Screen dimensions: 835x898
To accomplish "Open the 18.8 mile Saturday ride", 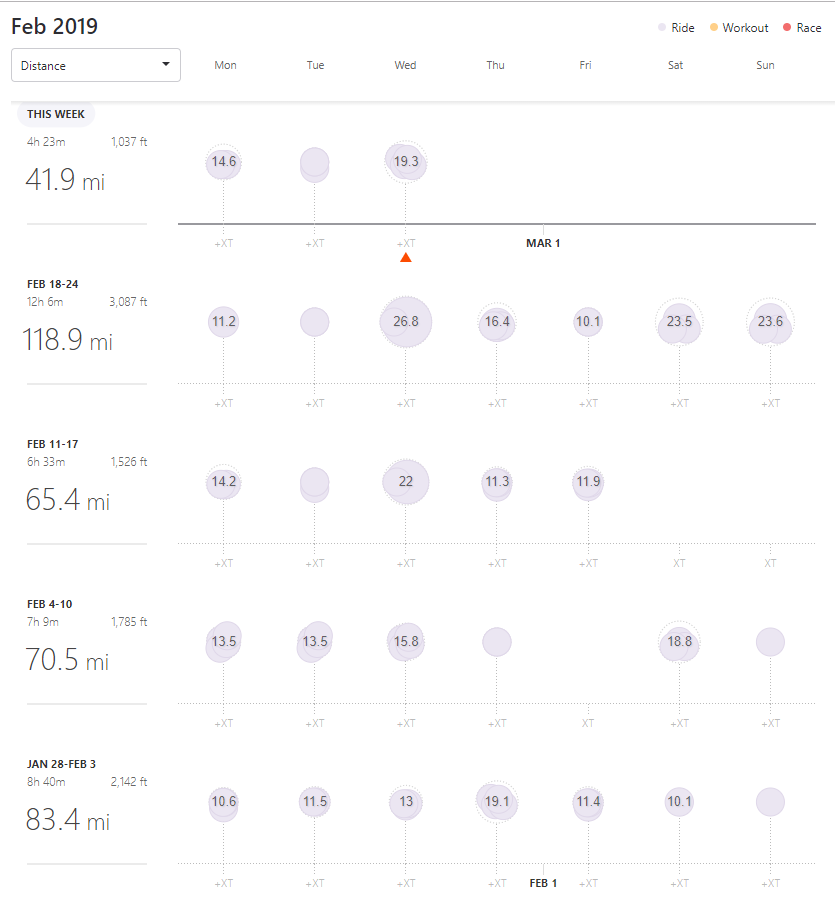I will [x=679, y=642].
